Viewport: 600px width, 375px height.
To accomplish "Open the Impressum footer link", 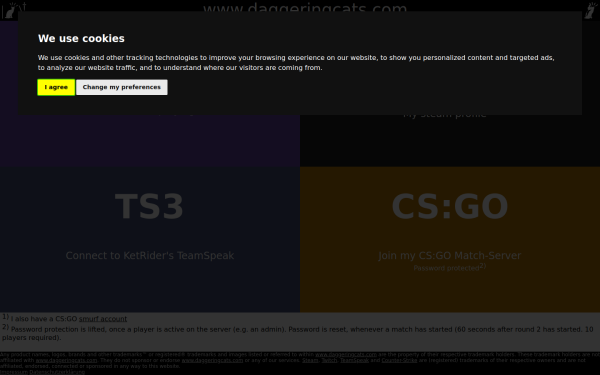I will (x=14, y=372).
